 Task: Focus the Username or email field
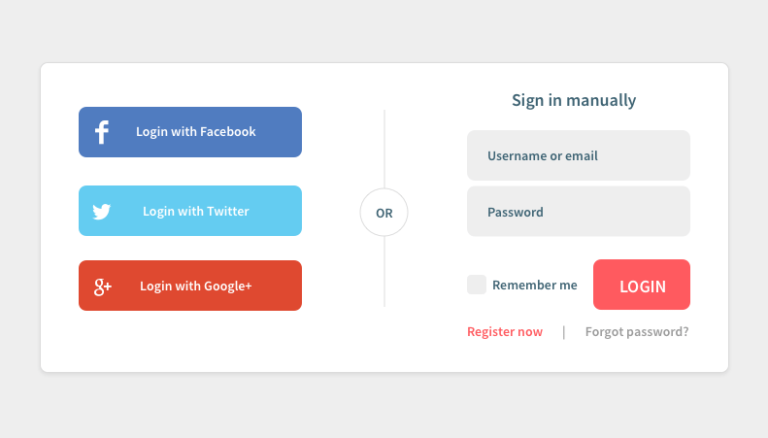578,155
